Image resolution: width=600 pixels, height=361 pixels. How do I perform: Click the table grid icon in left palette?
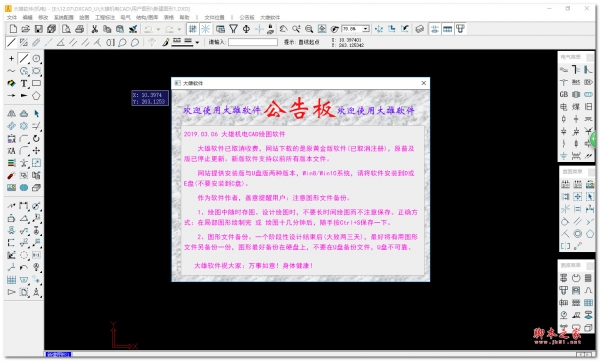click(x=11, y=280)
